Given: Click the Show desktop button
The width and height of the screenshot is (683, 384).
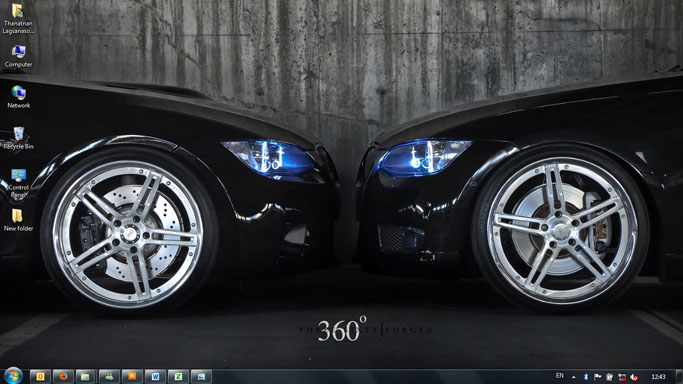Looking at the screenshot, I should (x=679, y=377).
